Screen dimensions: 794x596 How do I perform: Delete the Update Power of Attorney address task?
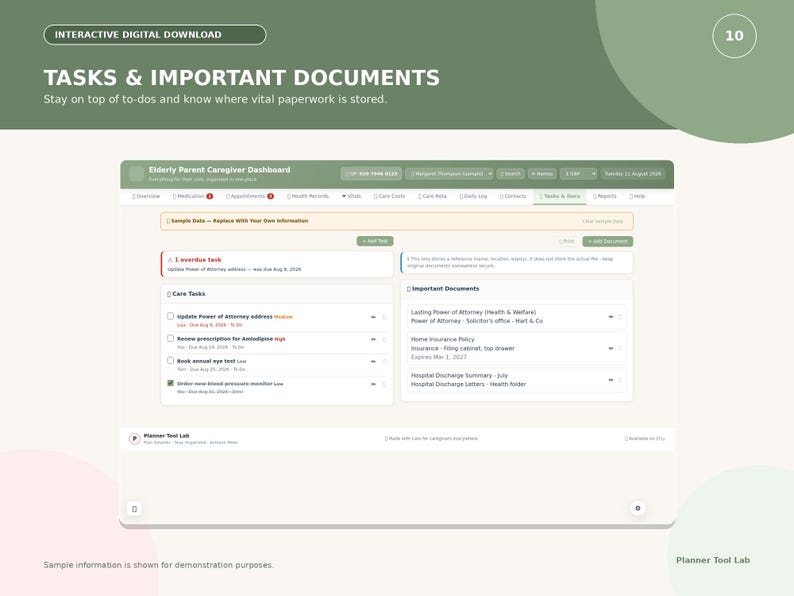pos(384,317)
